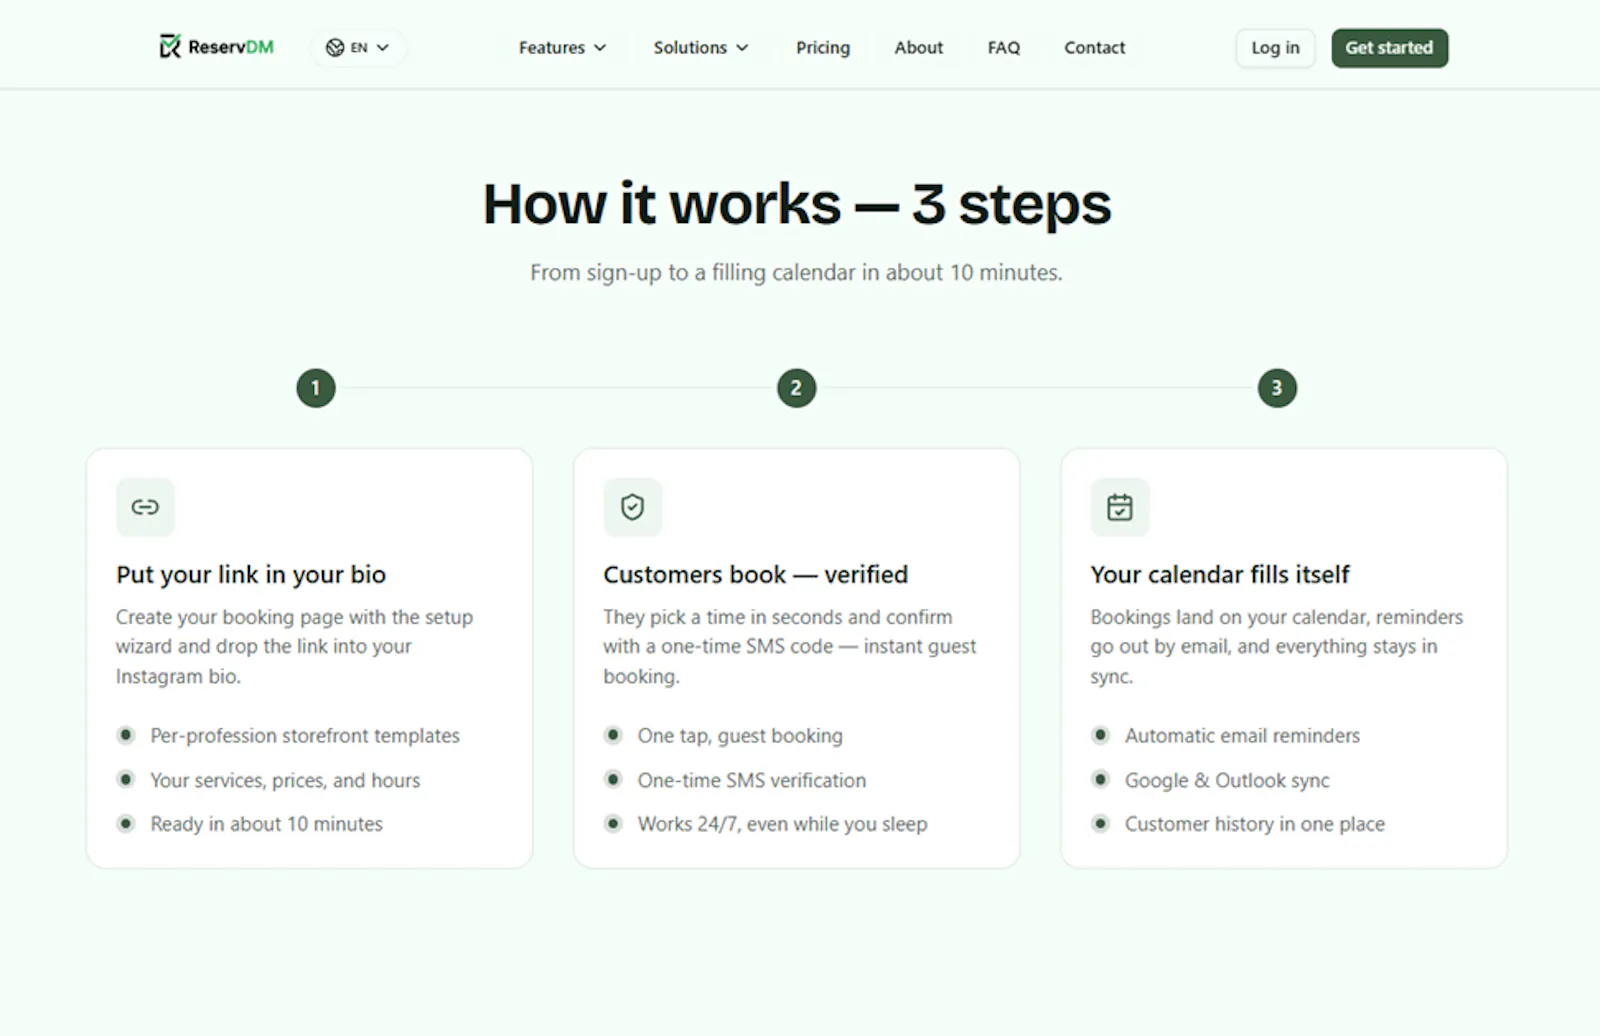Click "Automatic email reminders" item
The height and width of the screenshot is (1036, 1600).
(x=1242, y=735)
